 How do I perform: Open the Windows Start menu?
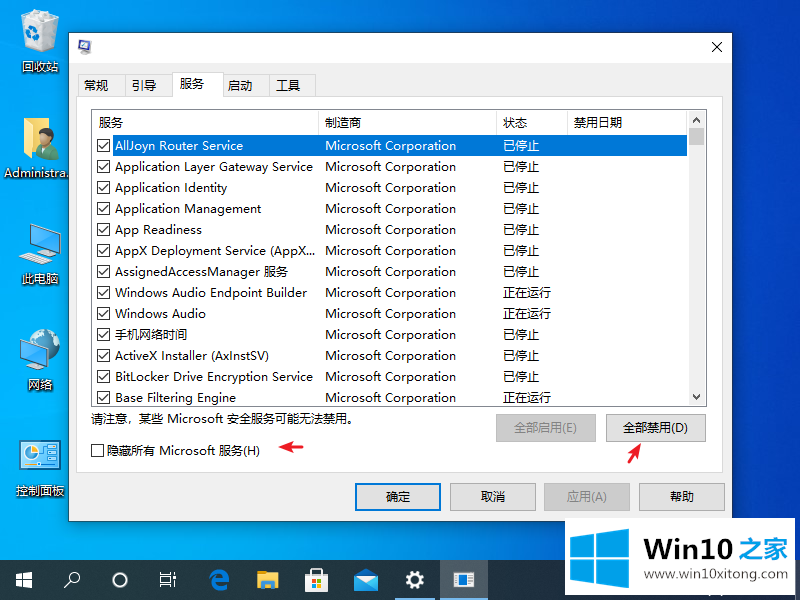(x=24, y=580)
